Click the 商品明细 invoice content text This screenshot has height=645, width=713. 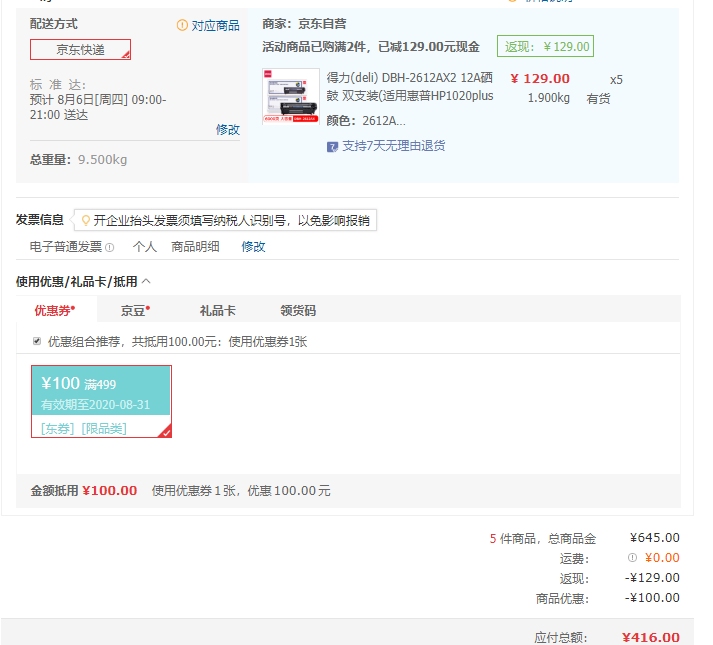click(x=195, y=247)
